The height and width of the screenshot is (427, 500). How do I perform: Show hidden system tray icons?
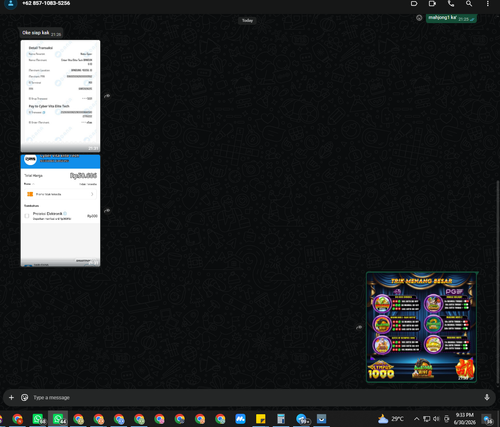coord(417,419)
